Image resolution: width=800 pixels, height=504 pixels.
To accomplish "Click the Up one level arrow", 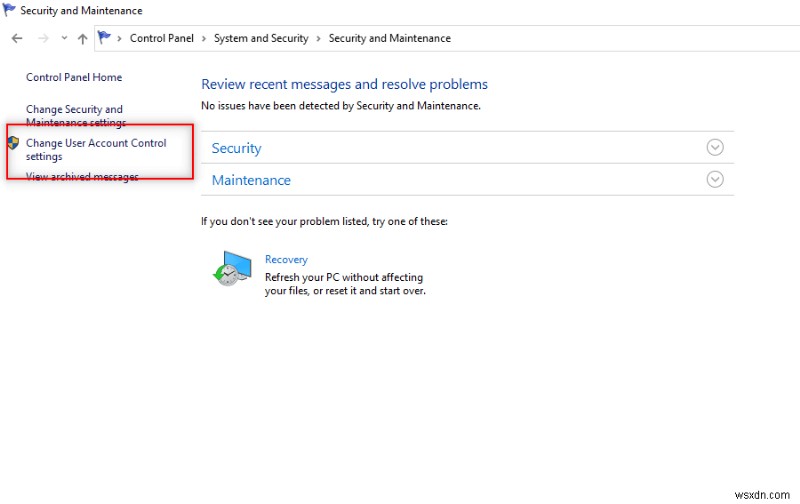I will pyautogui.click(x=82, y=38).
